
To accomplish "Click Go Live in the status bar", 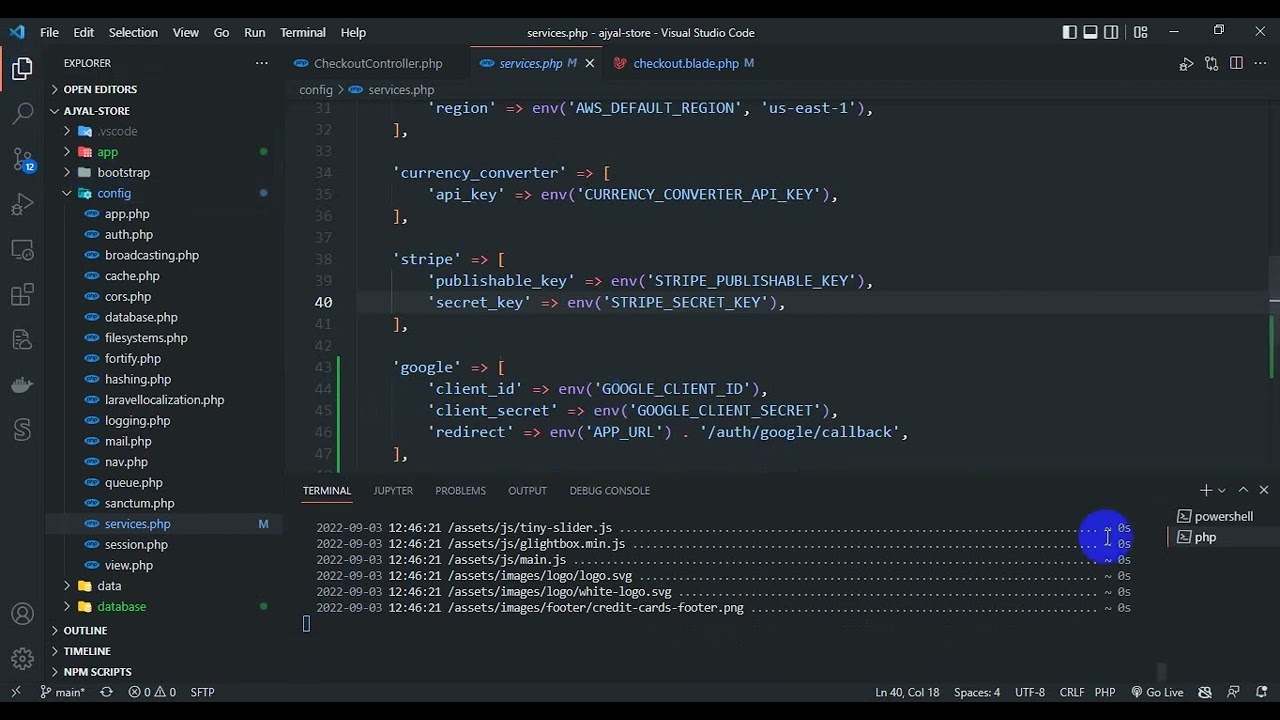I will 1157,692.
